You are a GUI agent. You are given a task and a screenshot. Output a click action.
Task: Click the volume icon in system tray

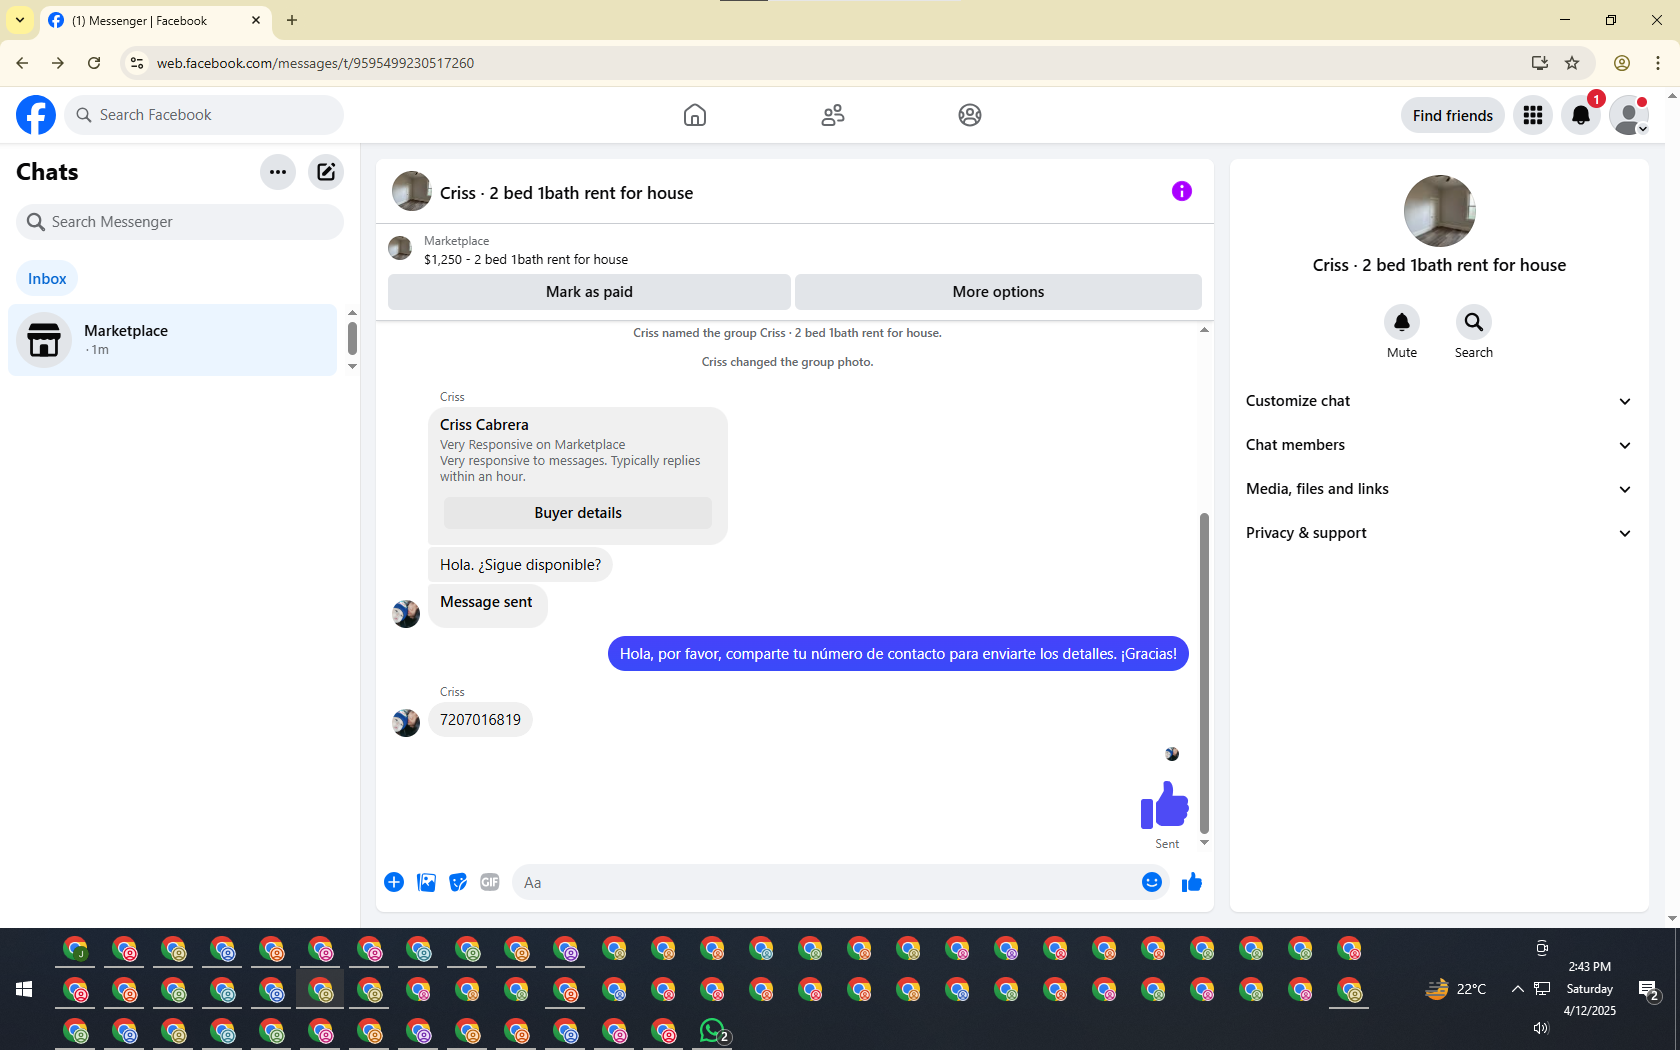(x=1541, y=1028)
